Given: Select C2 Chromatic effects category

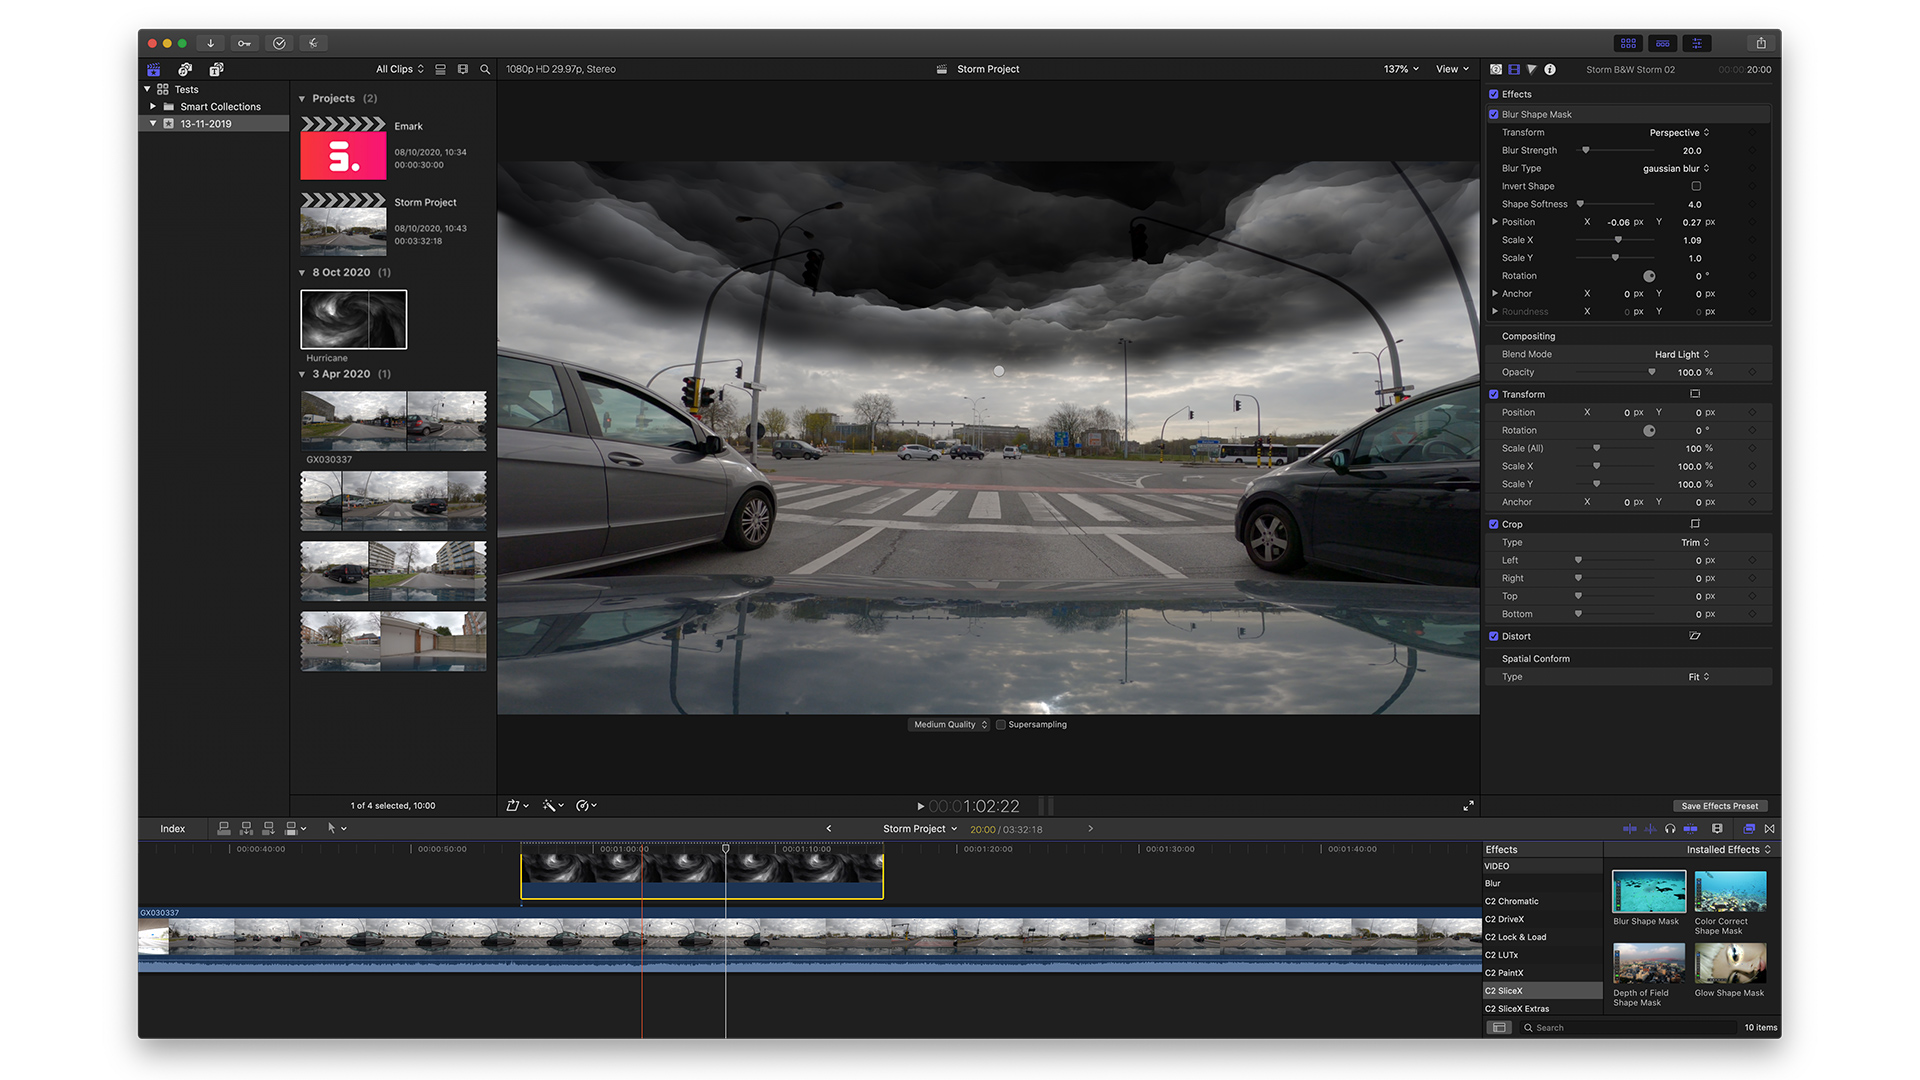Looking at the screenshot, I should tap(1511, 901).
